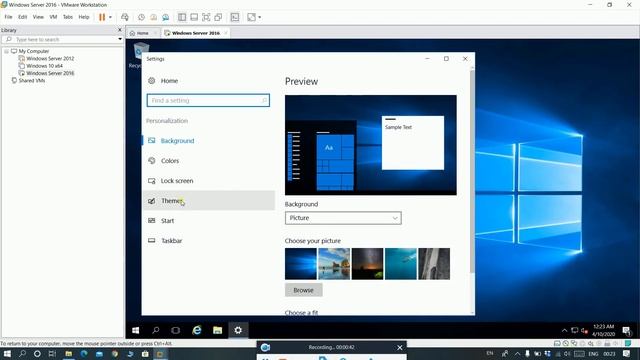Viewport: 640px width, 360px height.
Task: Click the Send Ctrl+Alt+Del toolbar icon
Action: click(x=125, y=17)
